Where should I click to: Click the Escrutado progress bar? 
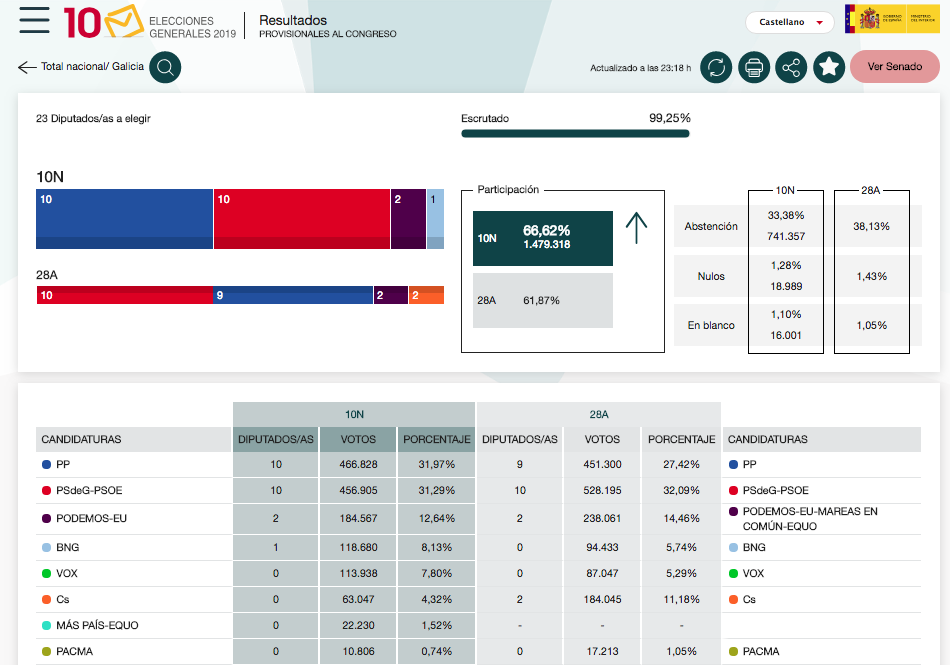pos(575,131)
